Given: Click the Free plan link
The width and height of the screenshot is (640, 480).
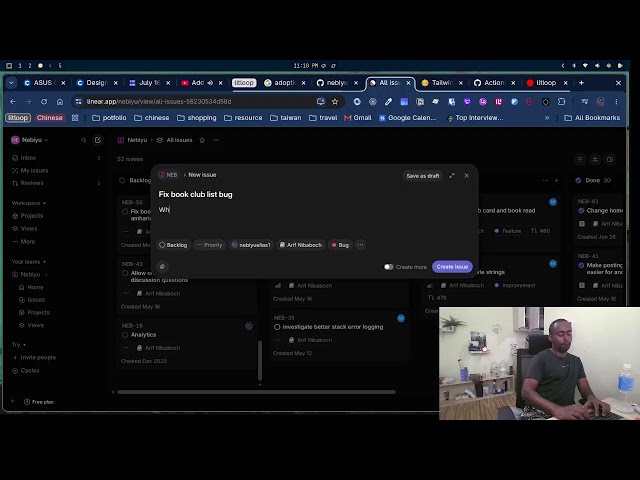Looking at the screenshot, I should click(x=39, y=402).
